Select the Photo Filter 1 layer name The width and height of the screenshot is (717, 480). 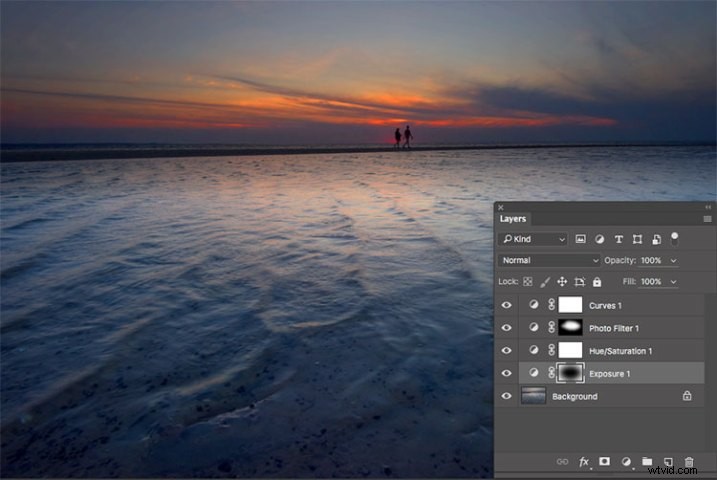tap(614, 329)
